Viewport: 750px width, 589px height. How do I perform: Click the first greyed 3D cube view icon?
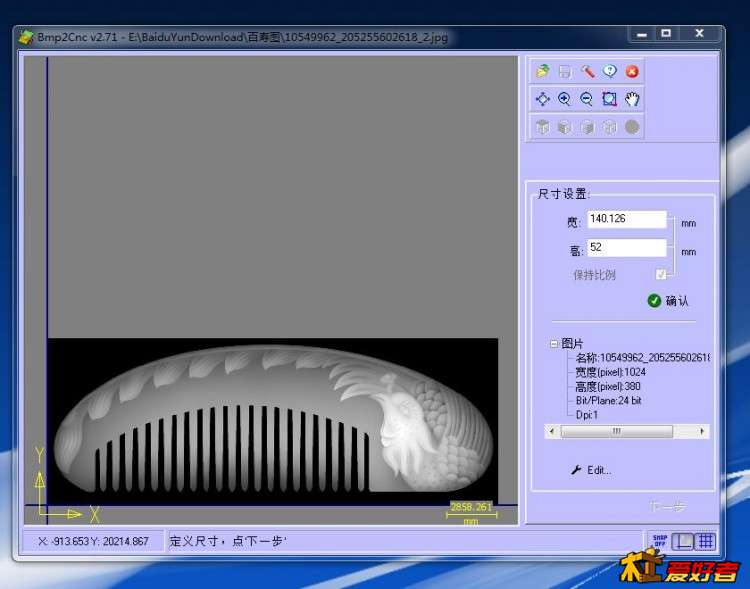click(542, 127)
